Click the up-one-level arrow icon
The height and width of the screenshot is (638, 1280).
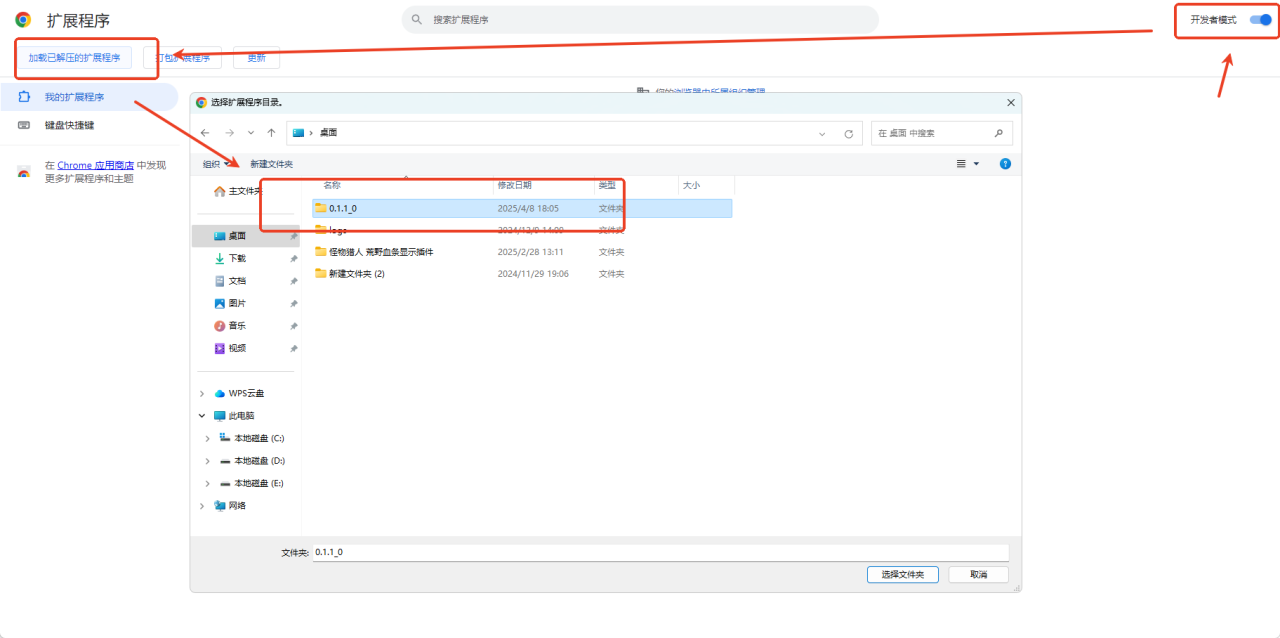(271, 133)
